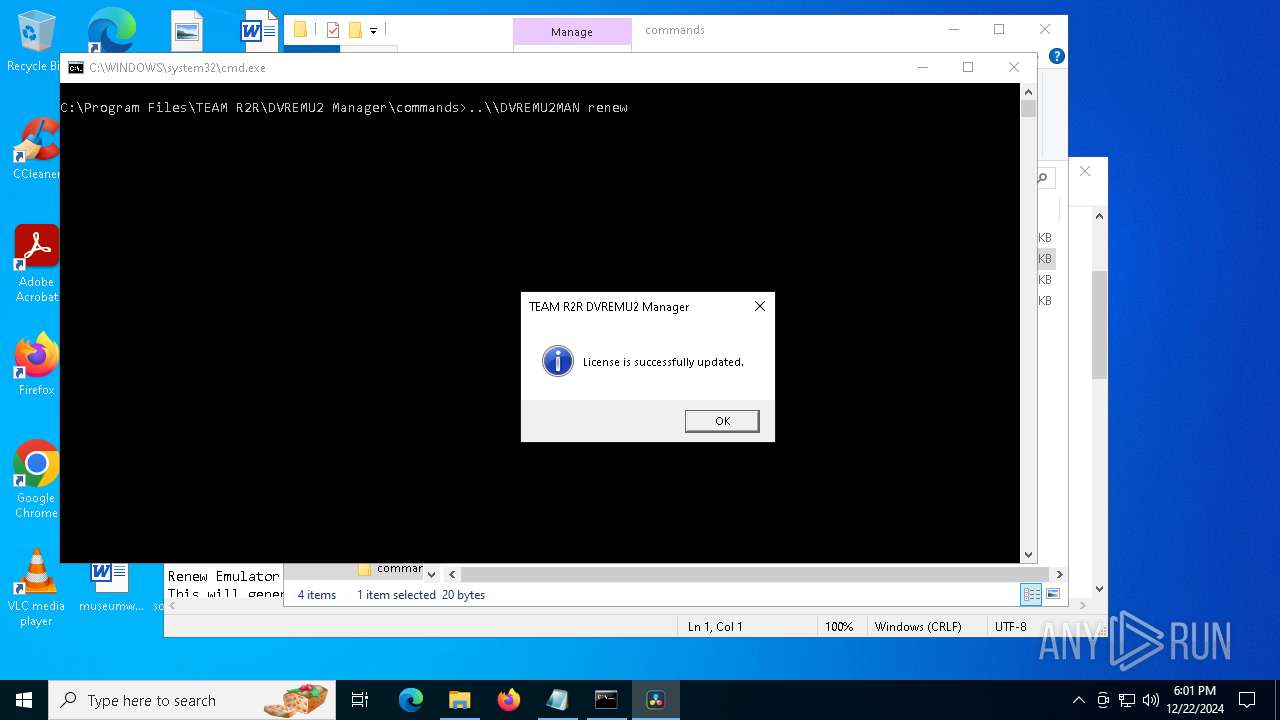Open Task View from taskbar
This screenshot has width=1280, height=720.
point(360,700)
